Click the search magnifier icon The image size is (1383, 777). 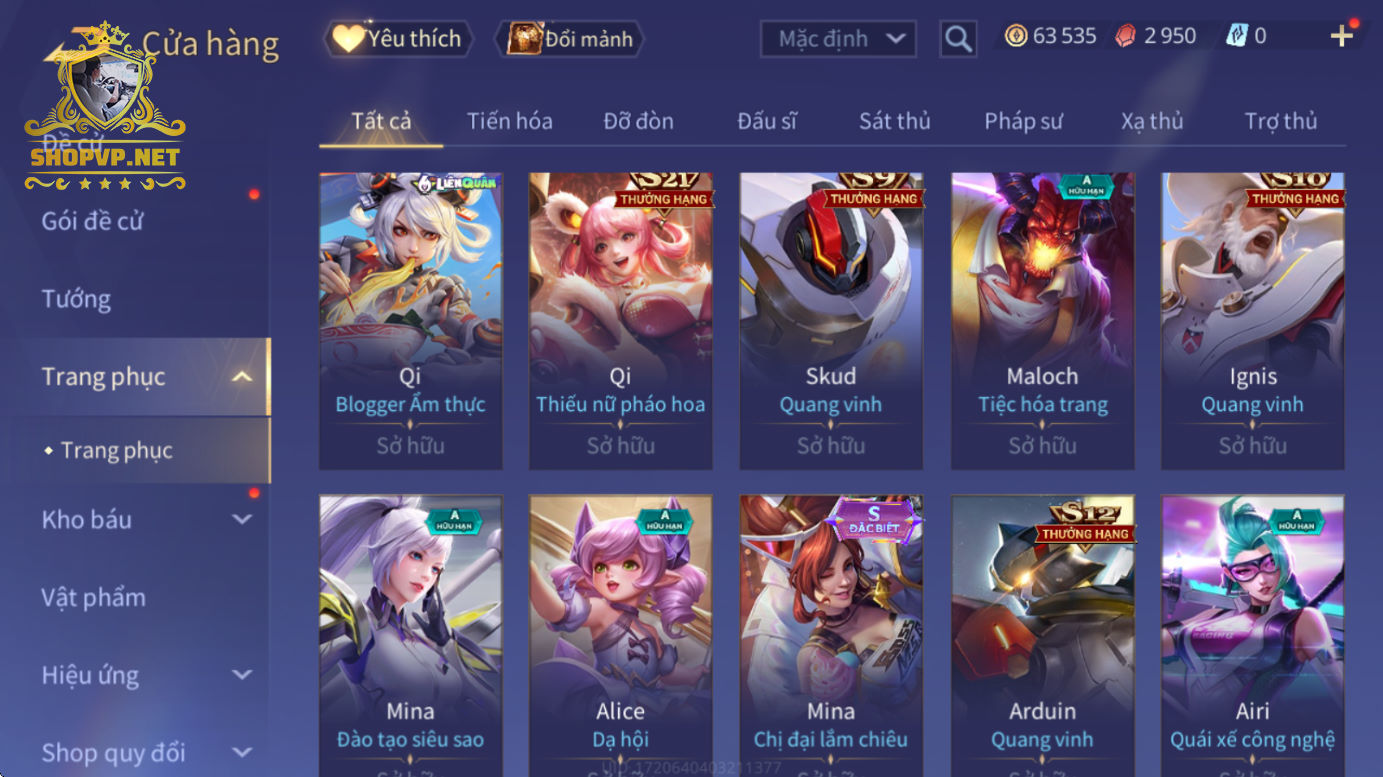[x=957, y=39]
